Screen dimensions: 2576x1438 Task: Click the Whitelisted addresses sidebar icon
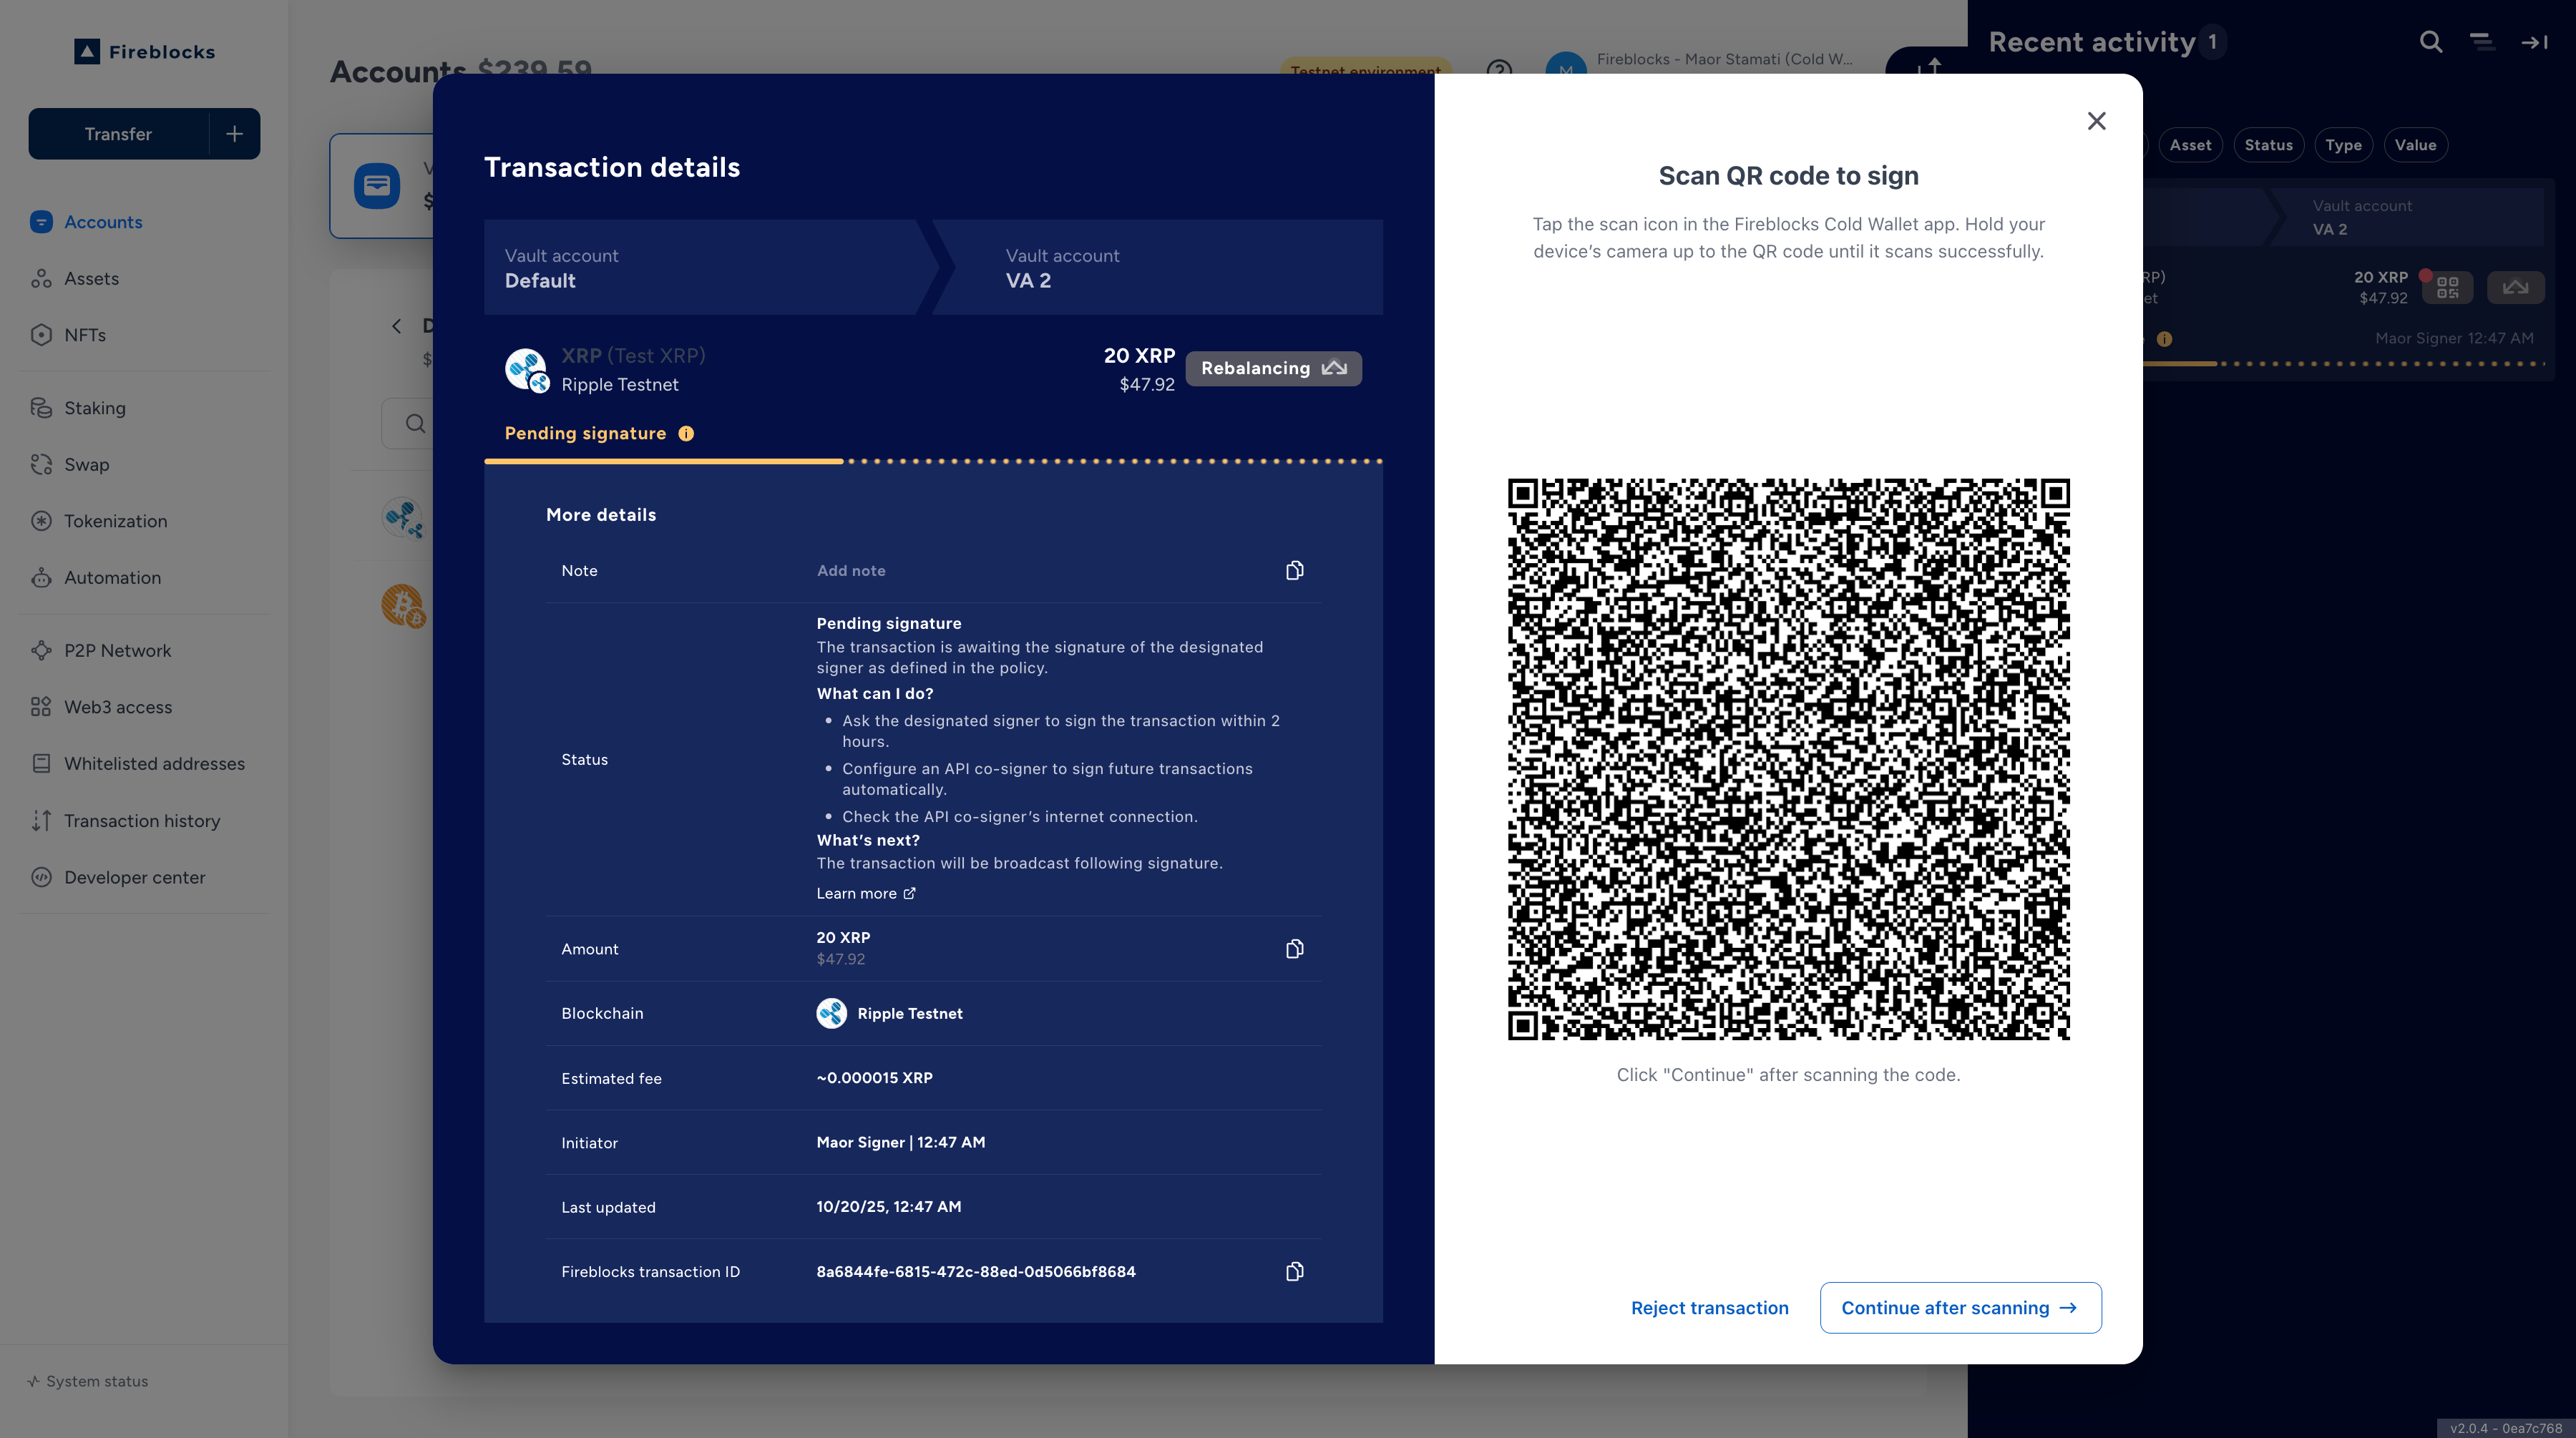(x=41, y=763)
